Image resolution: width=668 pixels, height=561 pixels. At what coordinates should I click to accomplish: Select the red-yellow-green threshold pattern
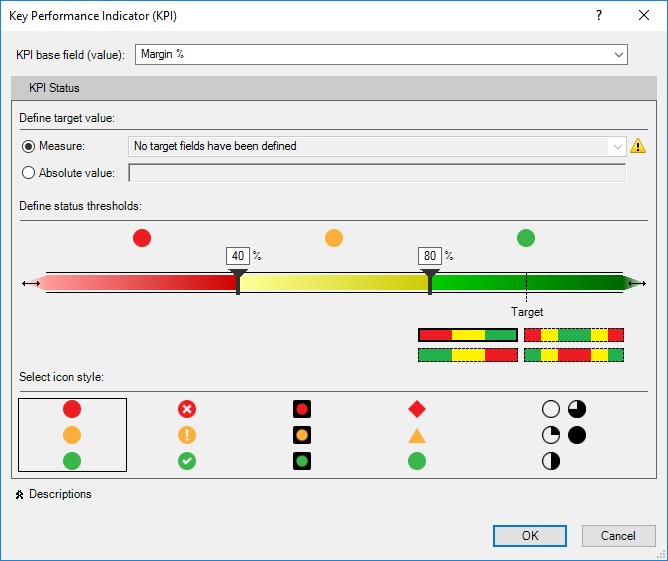pos(468,335)
